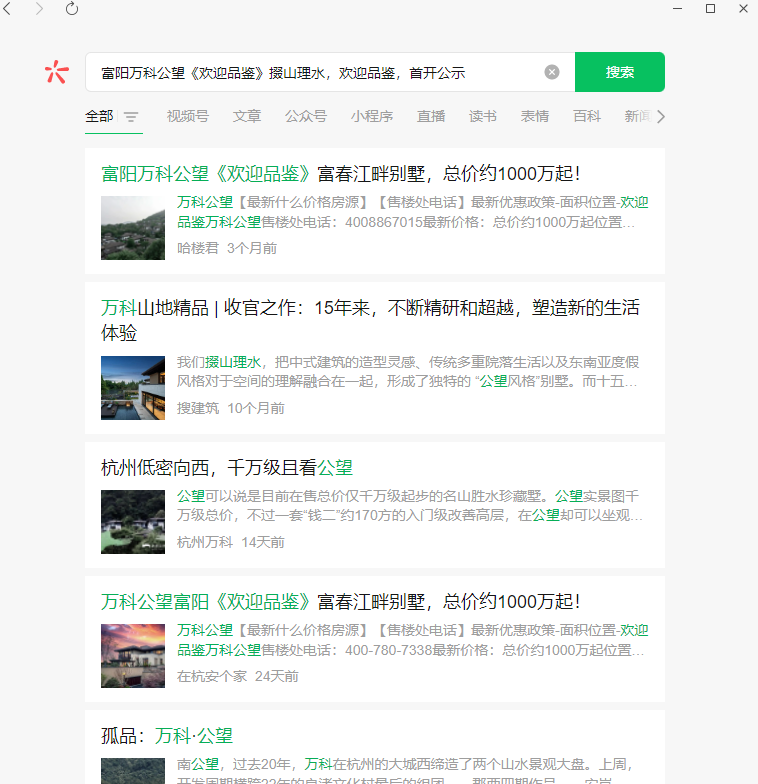
Task: Open the filter icon beside 全部
Action: click(131, 117)
